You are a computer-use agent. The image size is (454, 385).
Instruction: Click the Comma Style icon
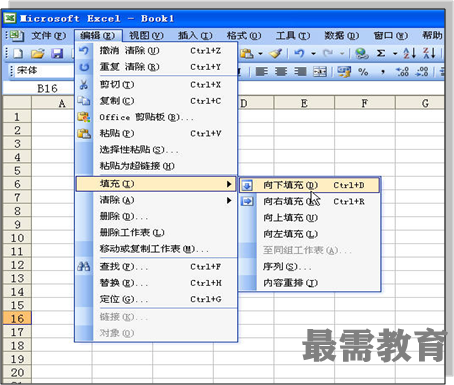pyautogui.click(x=383, y=72)
